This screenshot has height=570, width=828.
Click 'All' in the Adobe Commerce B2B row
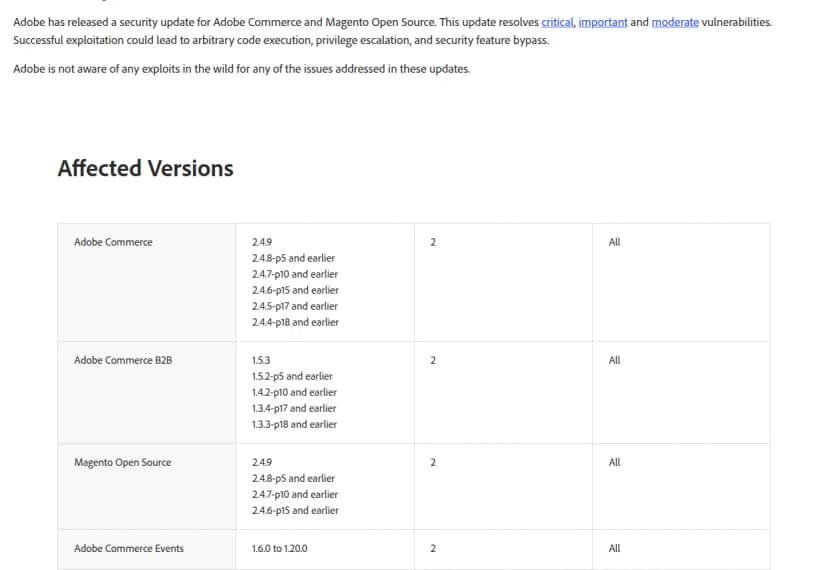coord(614,360)
